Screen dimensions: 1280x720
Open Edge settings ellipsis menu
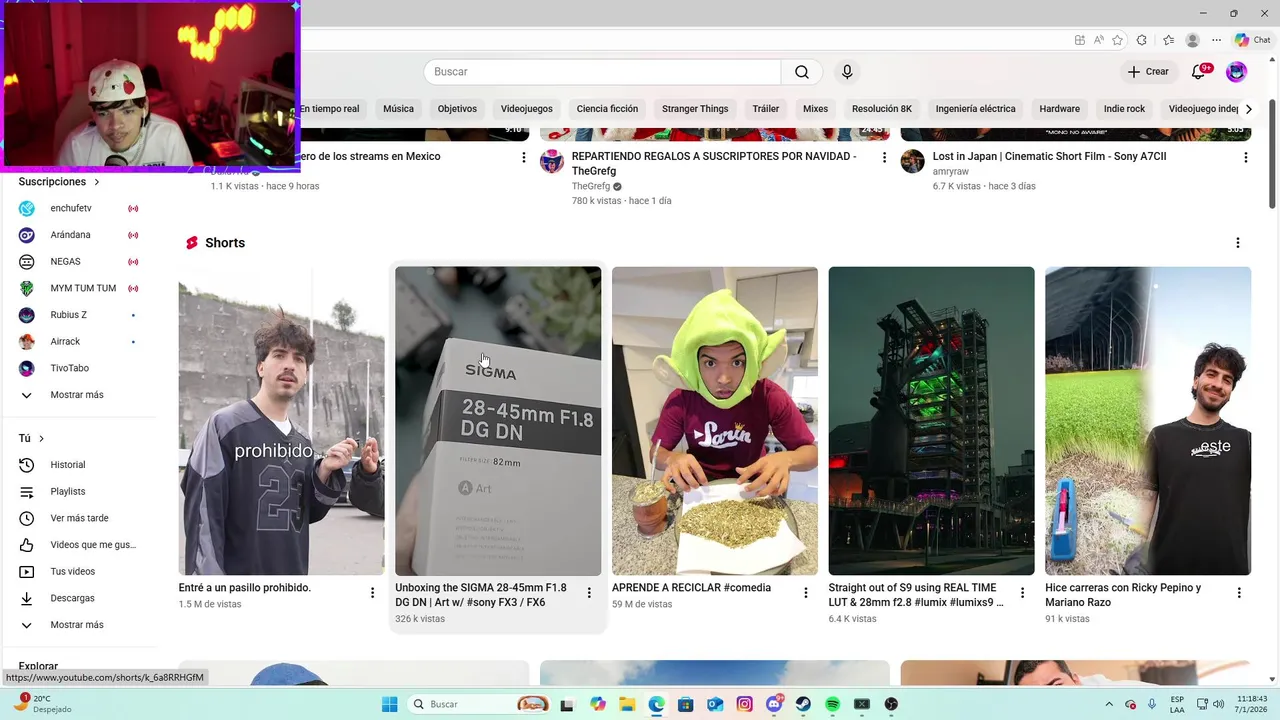(1216, 40)
